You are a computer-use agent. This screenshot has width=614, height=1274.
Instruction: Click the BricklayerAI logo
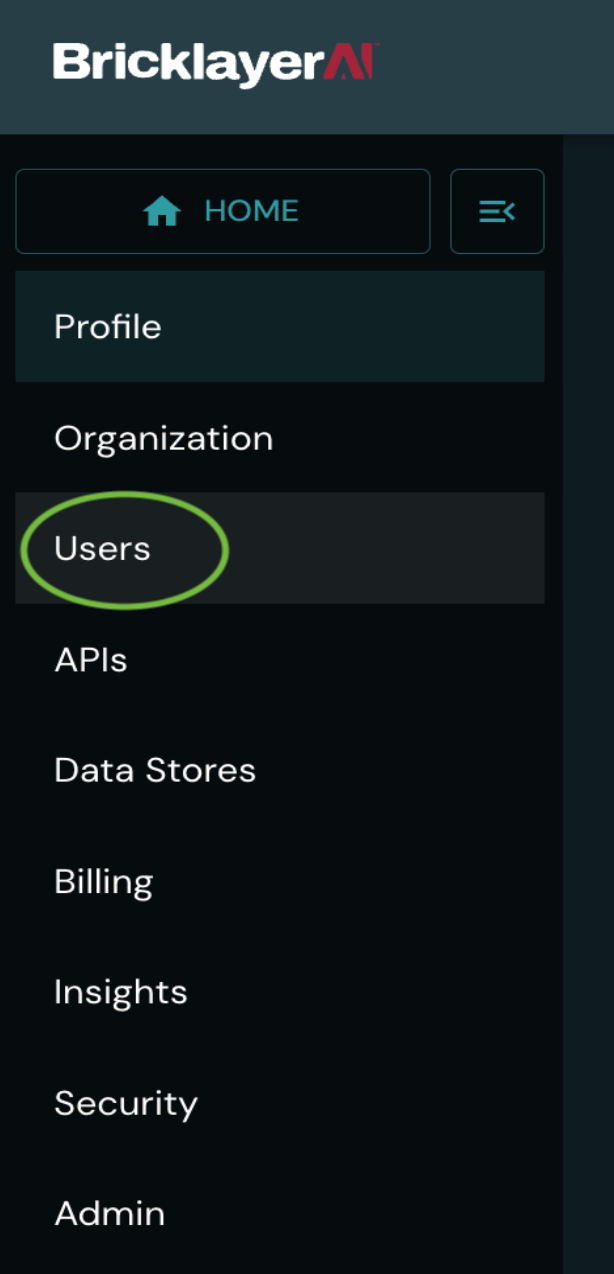tap(214, 64)
